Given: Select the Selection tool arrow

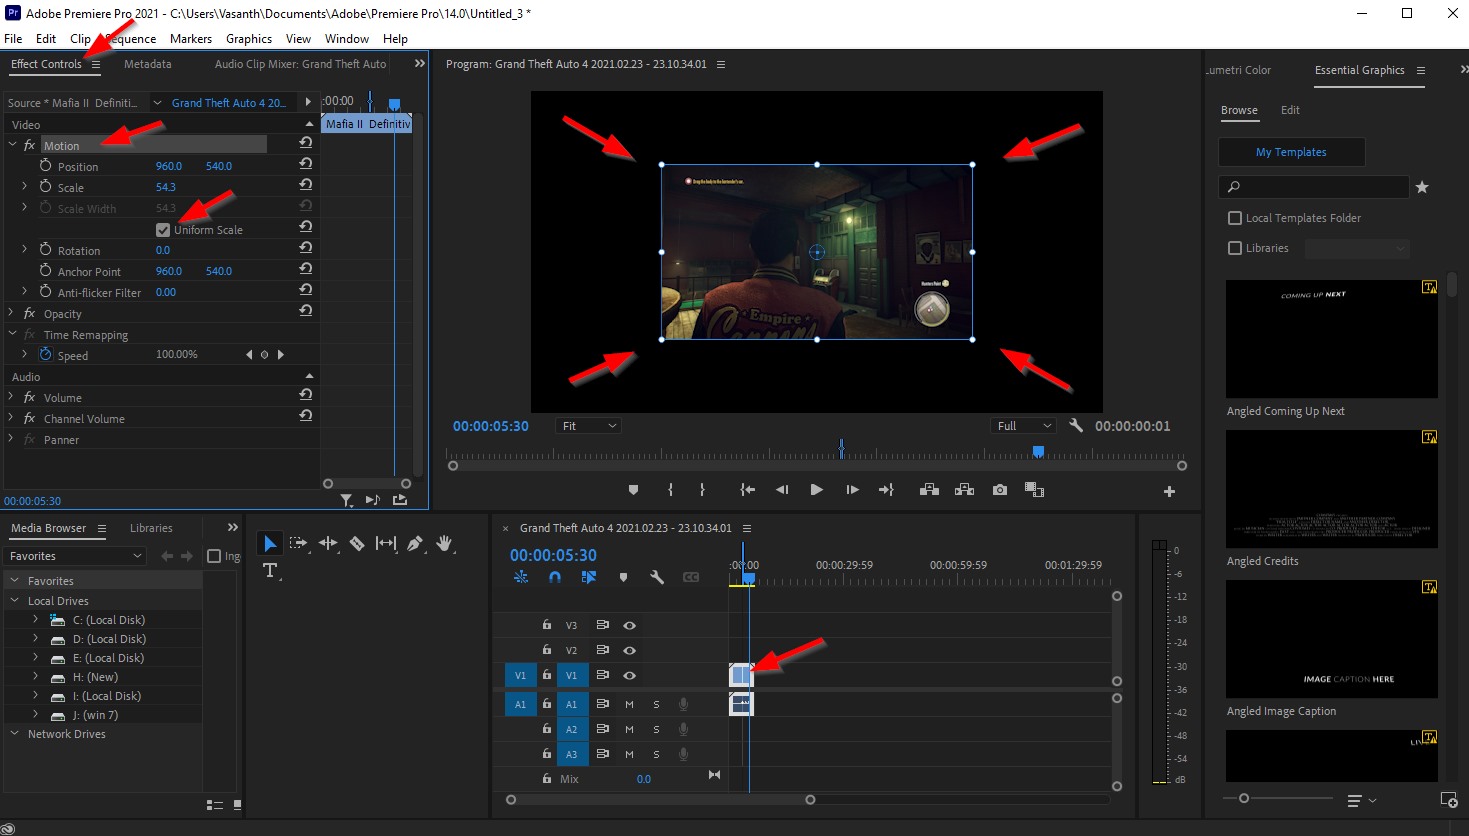Looking at the screenshot, I should (269, 543).
